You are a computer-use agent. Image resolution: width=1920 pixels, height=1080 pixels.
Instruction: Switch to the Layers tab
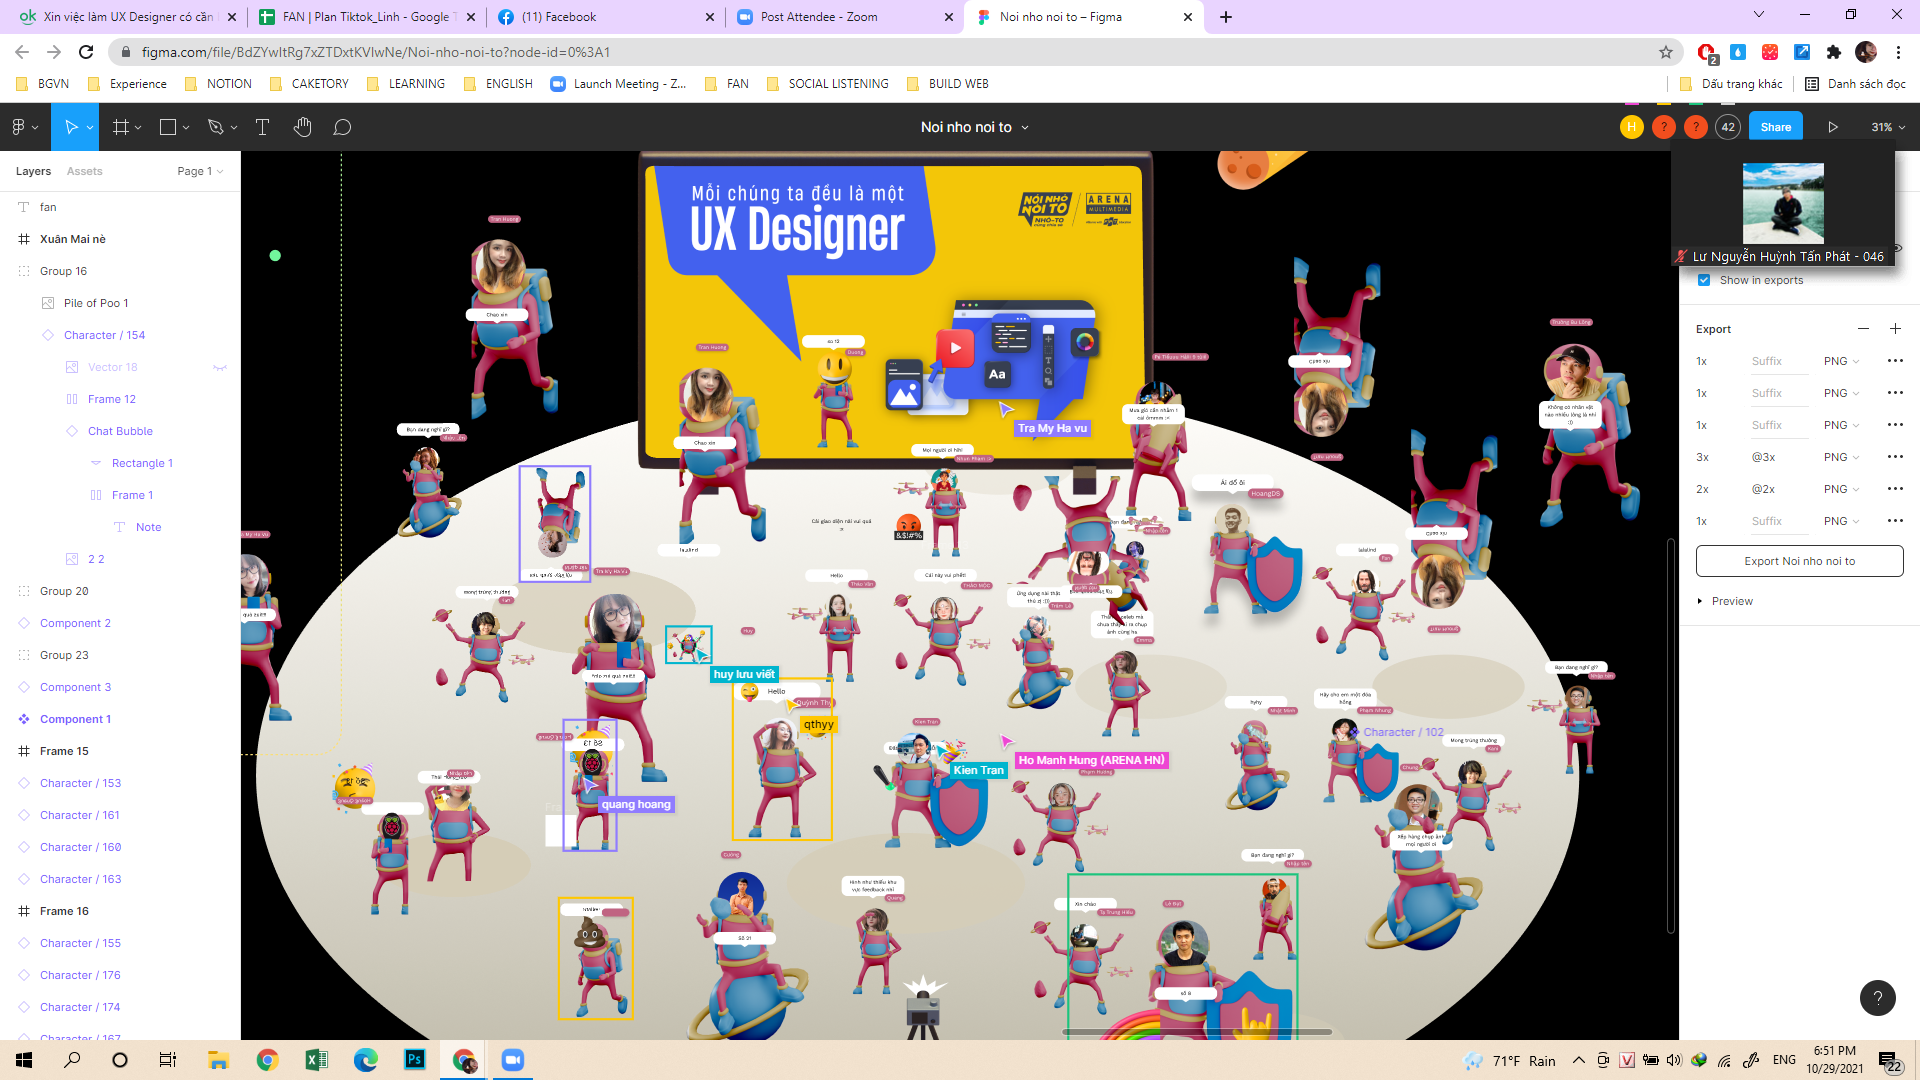33,171
